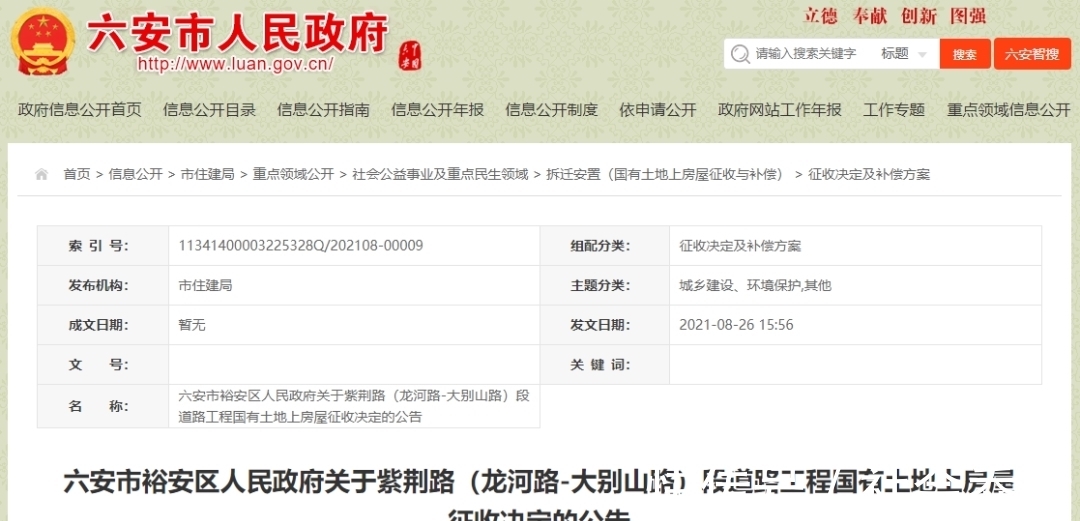1080x521 pixels.
Task: Click 信息公开 breadcrumb link
Action: click(135, 174)
